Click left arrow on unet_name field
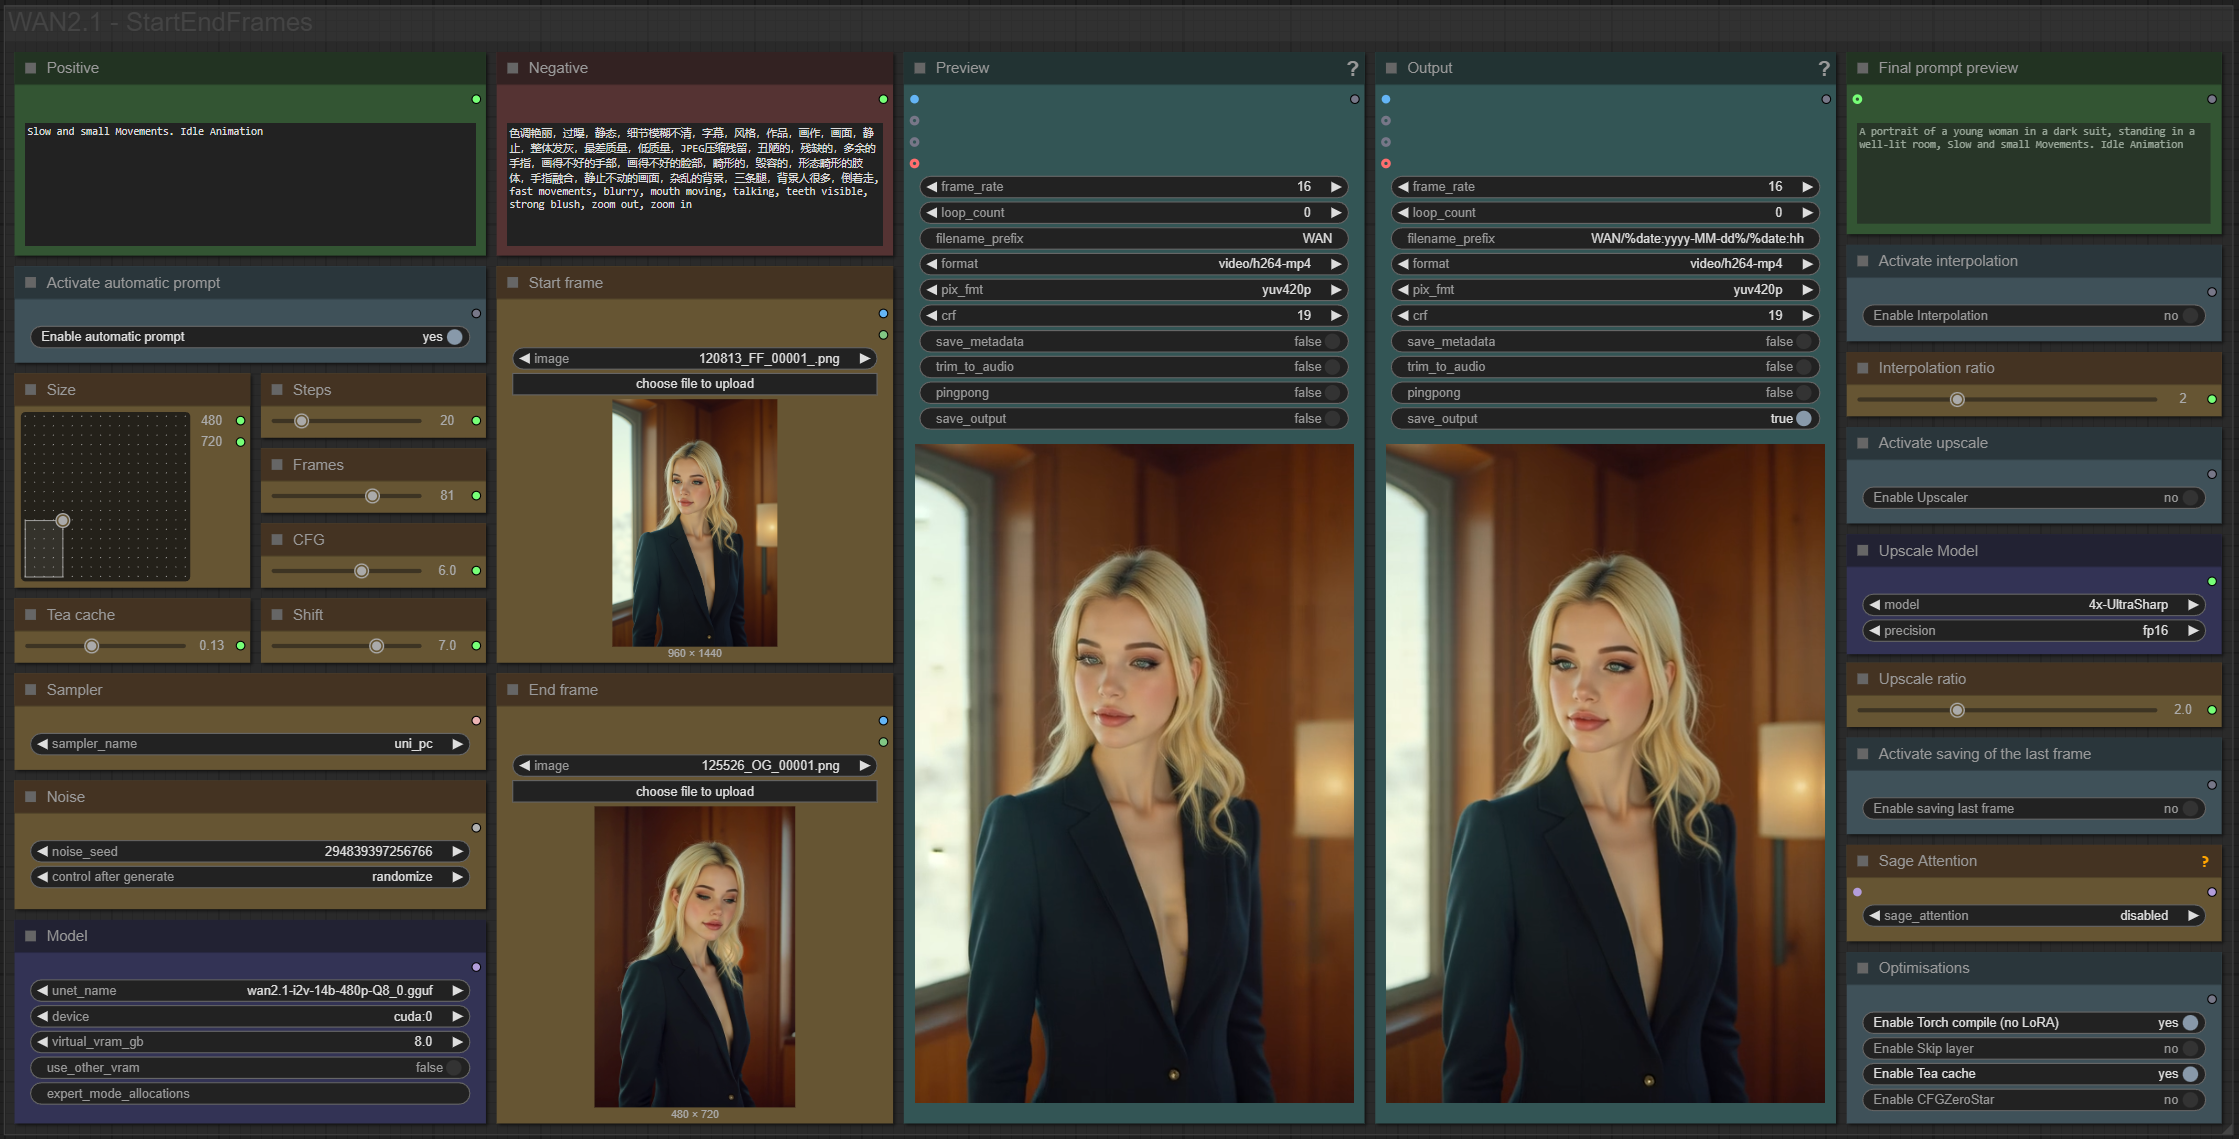 [42, 990]
